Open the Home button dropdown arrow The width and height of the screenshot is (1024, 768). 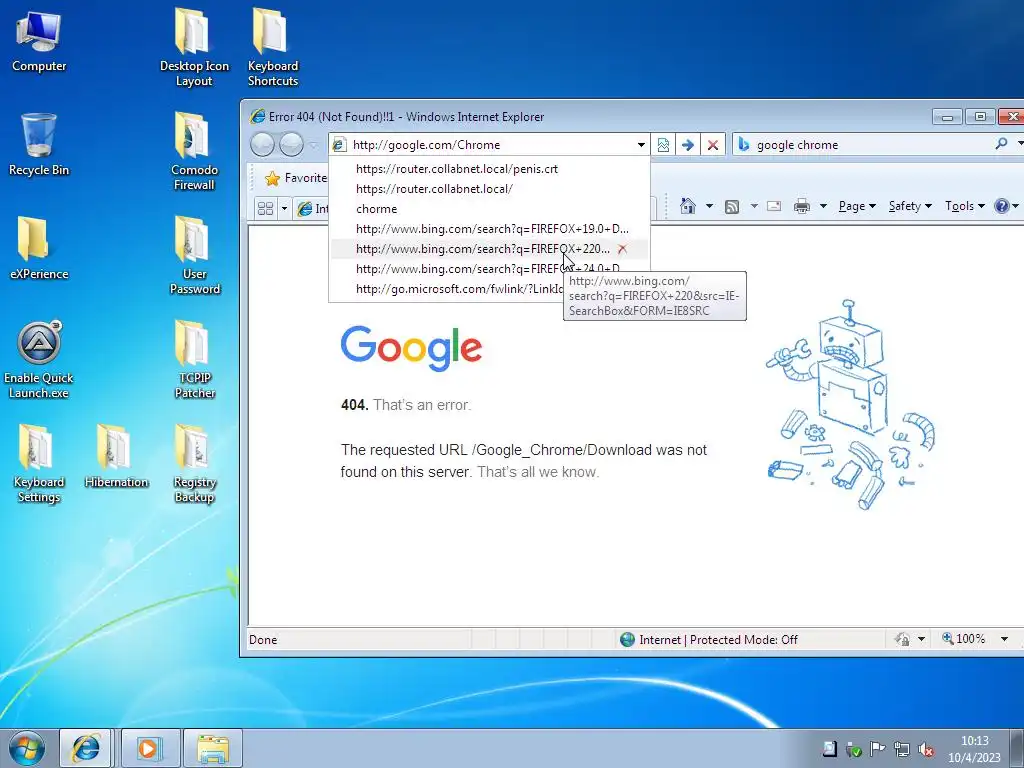[x=709, y=206]
